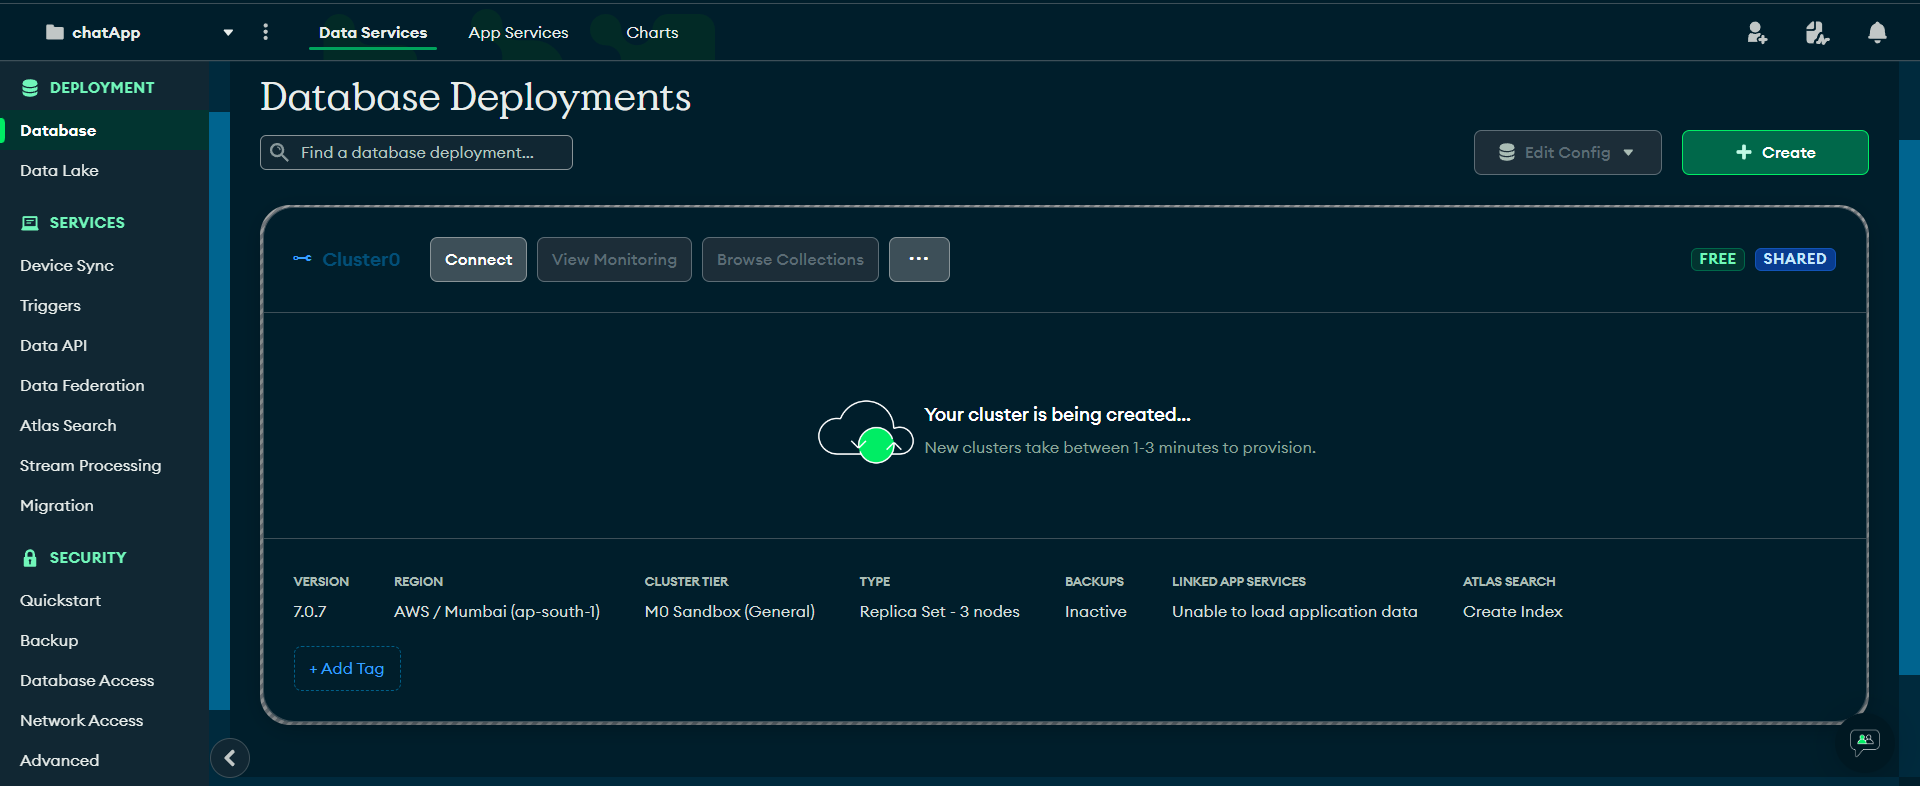The width and height of the screenshot is (1920, 786).
Task: Open the Cluster0 cluster link
Action: (360, 260)
